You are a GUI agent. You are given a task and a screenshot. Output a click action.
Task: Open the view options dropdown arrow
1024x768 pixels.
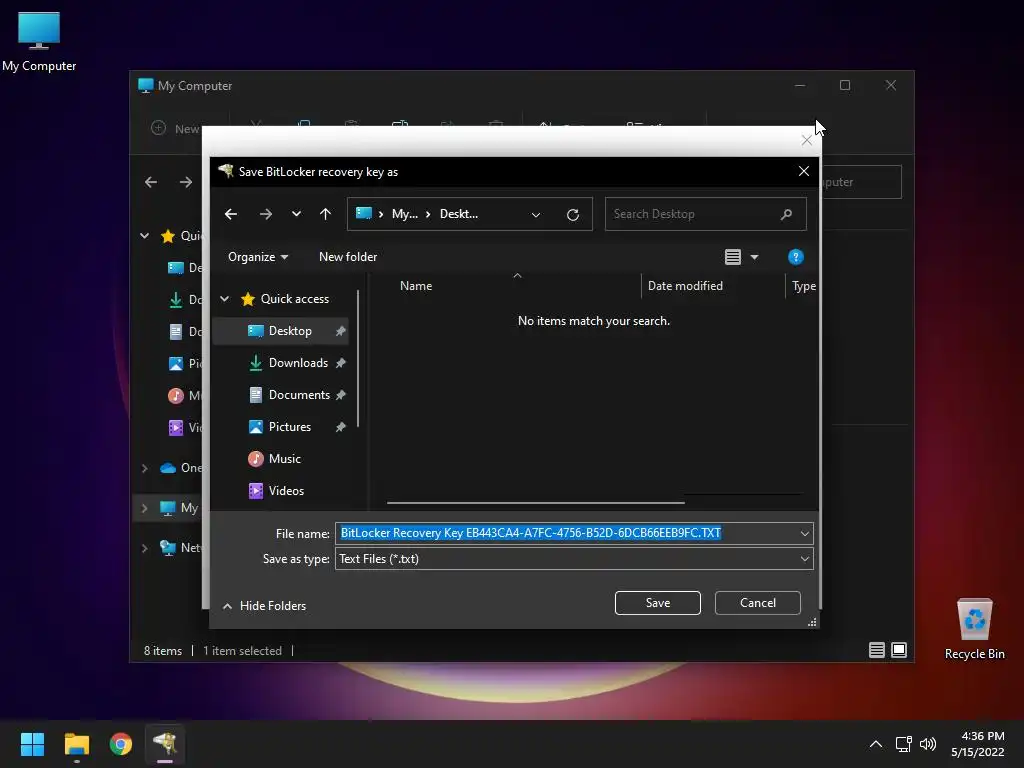(754, 257)
